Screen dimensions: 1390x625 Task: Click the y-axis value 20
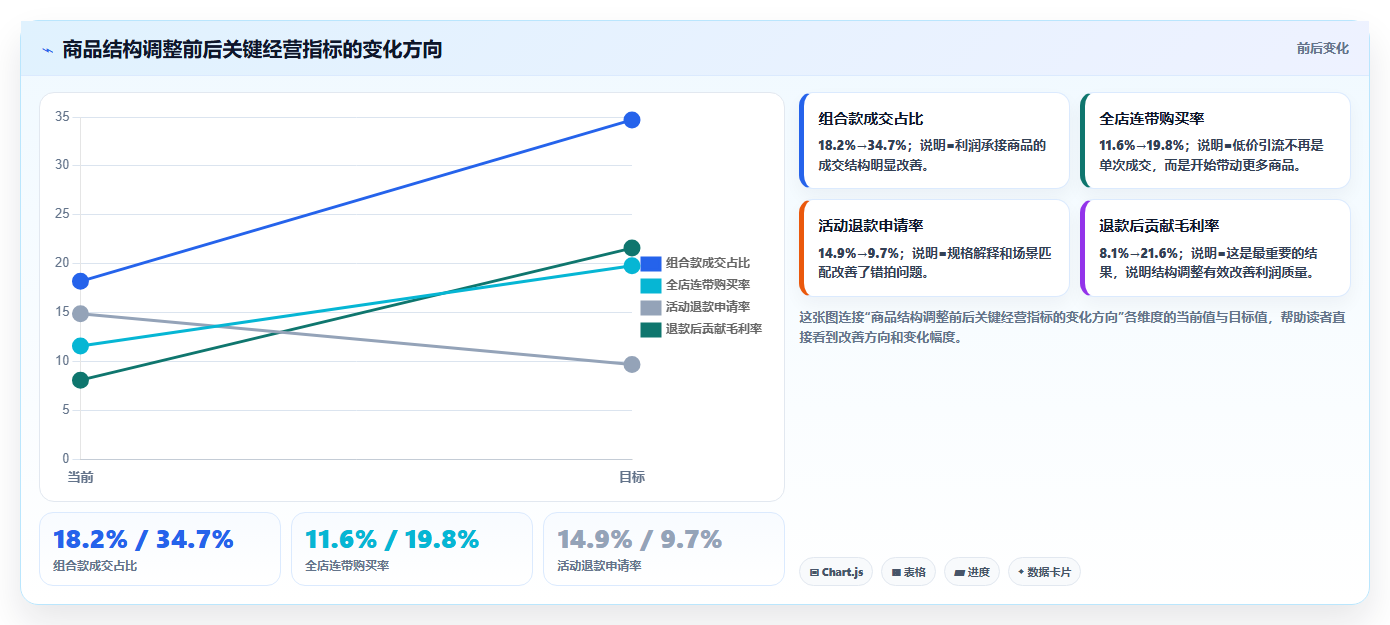coord(62,263)
